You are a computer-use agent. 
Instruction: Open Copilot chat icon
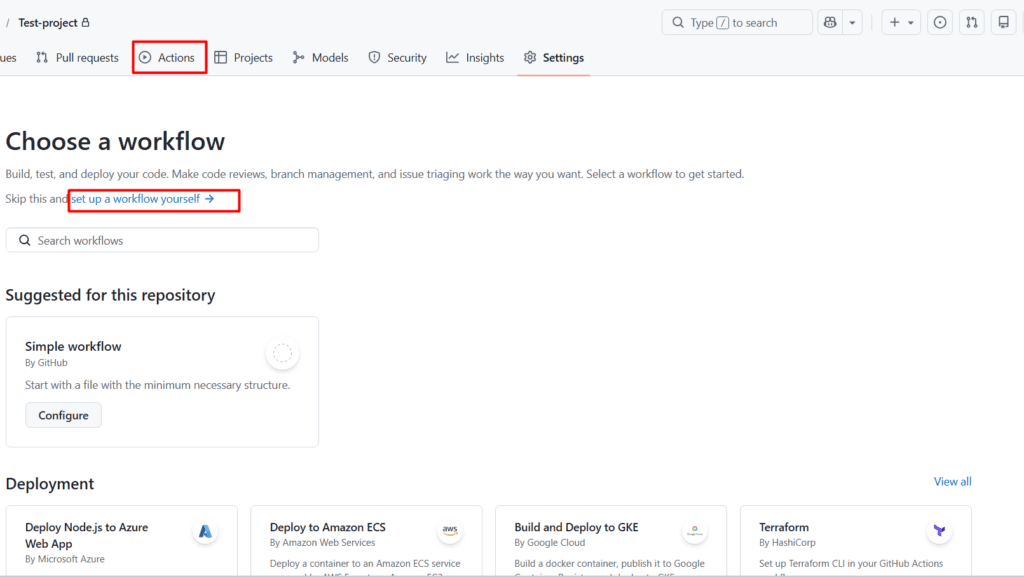click(830, 22)
